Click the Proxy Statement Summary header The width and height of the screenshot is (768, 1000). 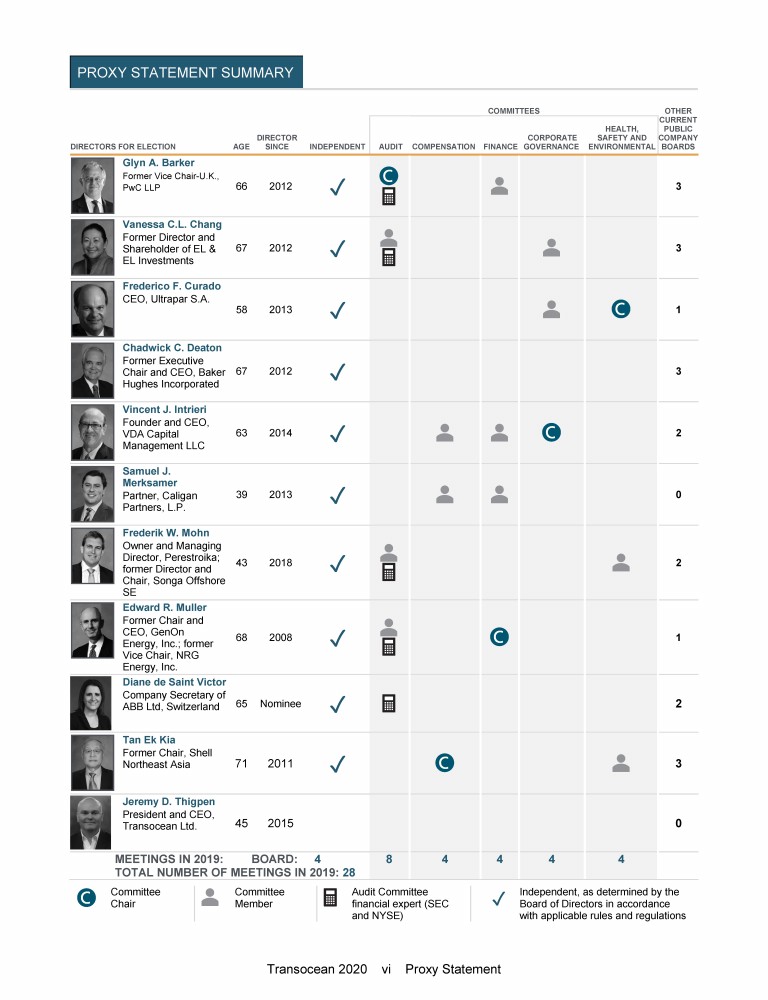185,72
